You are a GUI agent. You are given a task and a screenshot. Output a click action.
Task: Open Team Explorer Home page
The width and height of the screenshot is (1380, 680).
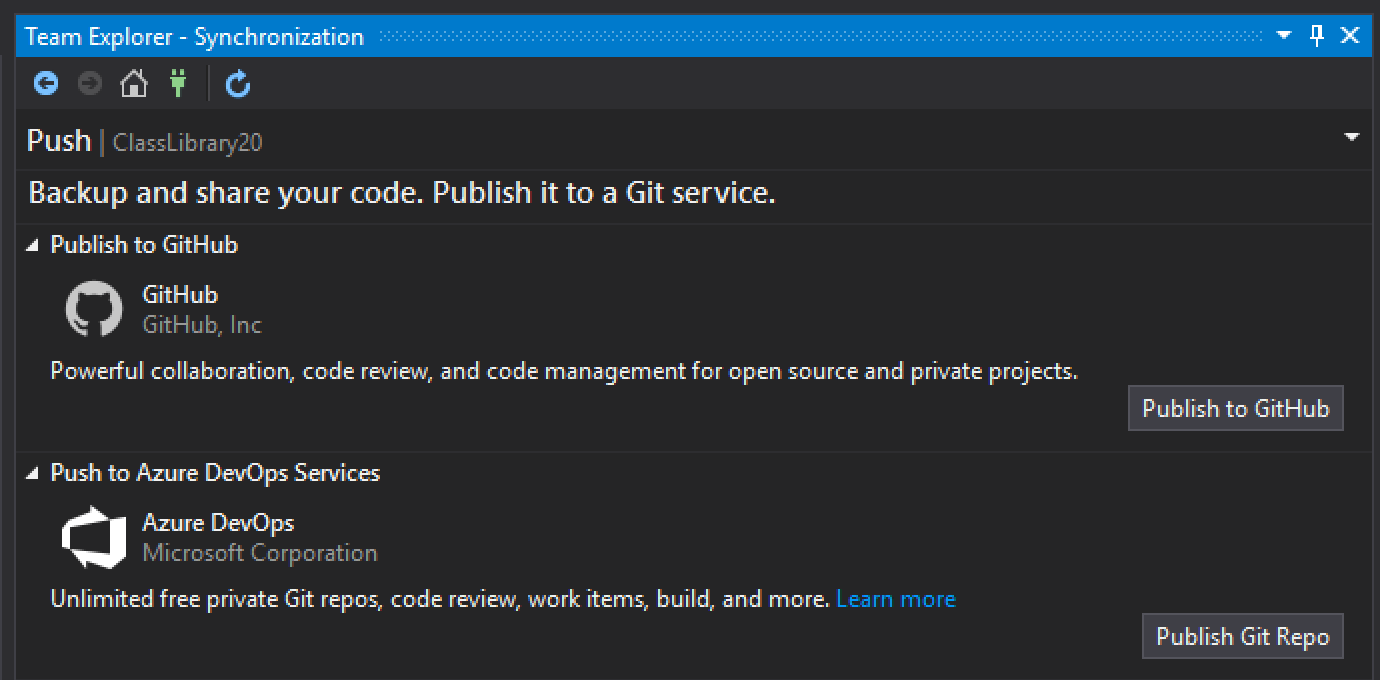coord(134,83)
